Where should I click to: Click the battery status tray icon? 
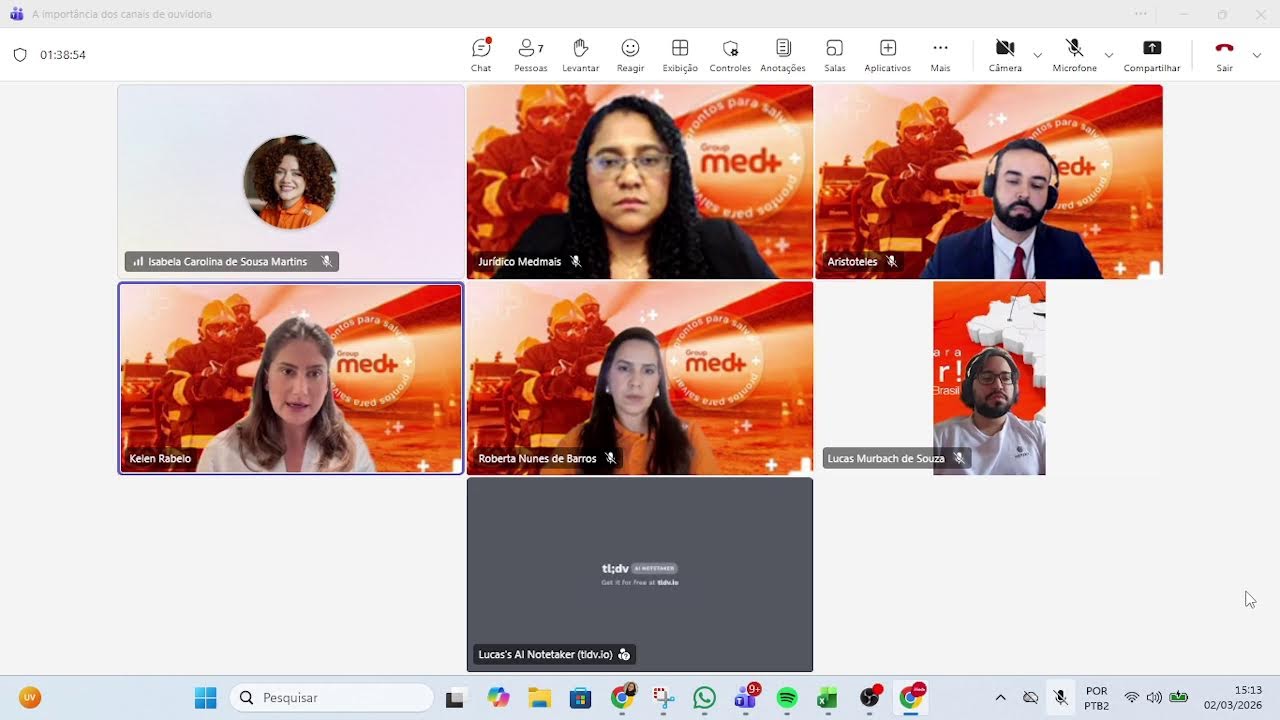coord(1179,698)
